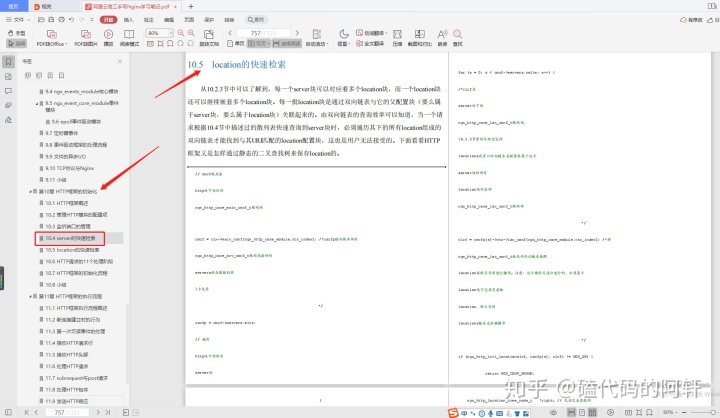This screenshot has height=418, width=720.
Task: Click 全文翻译 full translation button
Action: pyautogui.click(x=370, y=44)
